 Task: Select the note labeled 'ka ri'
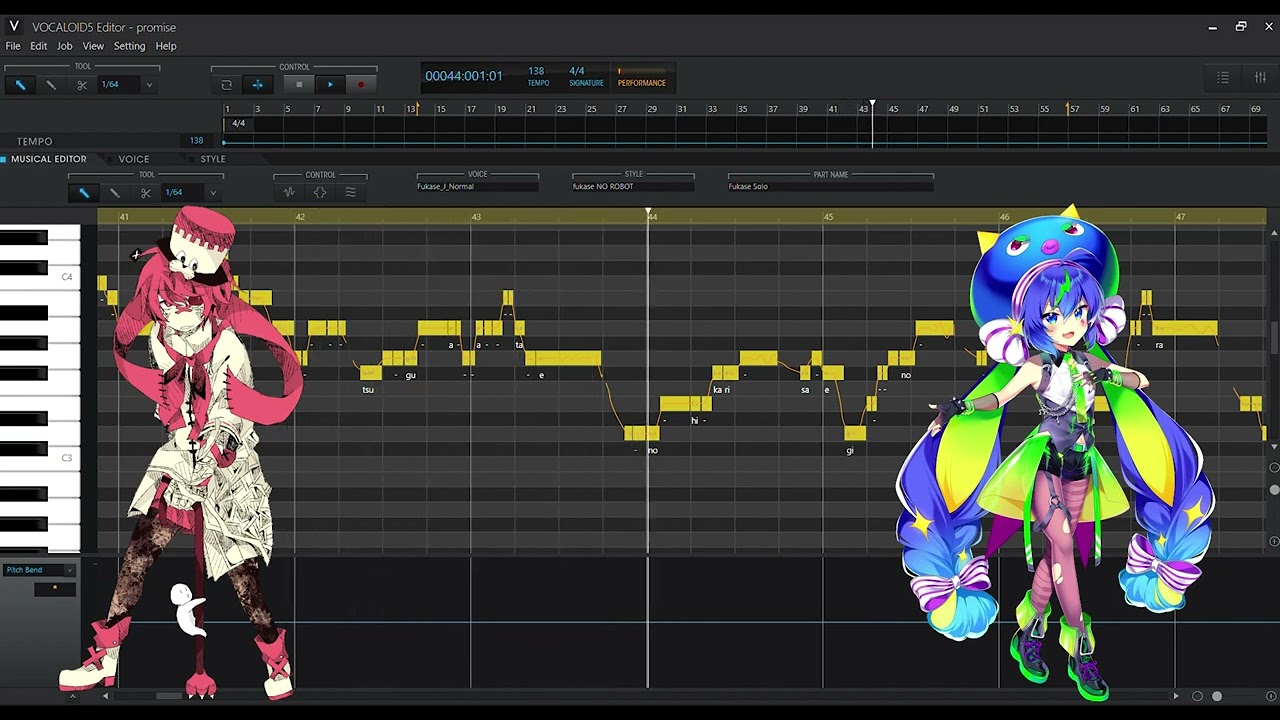pos(725,373)
